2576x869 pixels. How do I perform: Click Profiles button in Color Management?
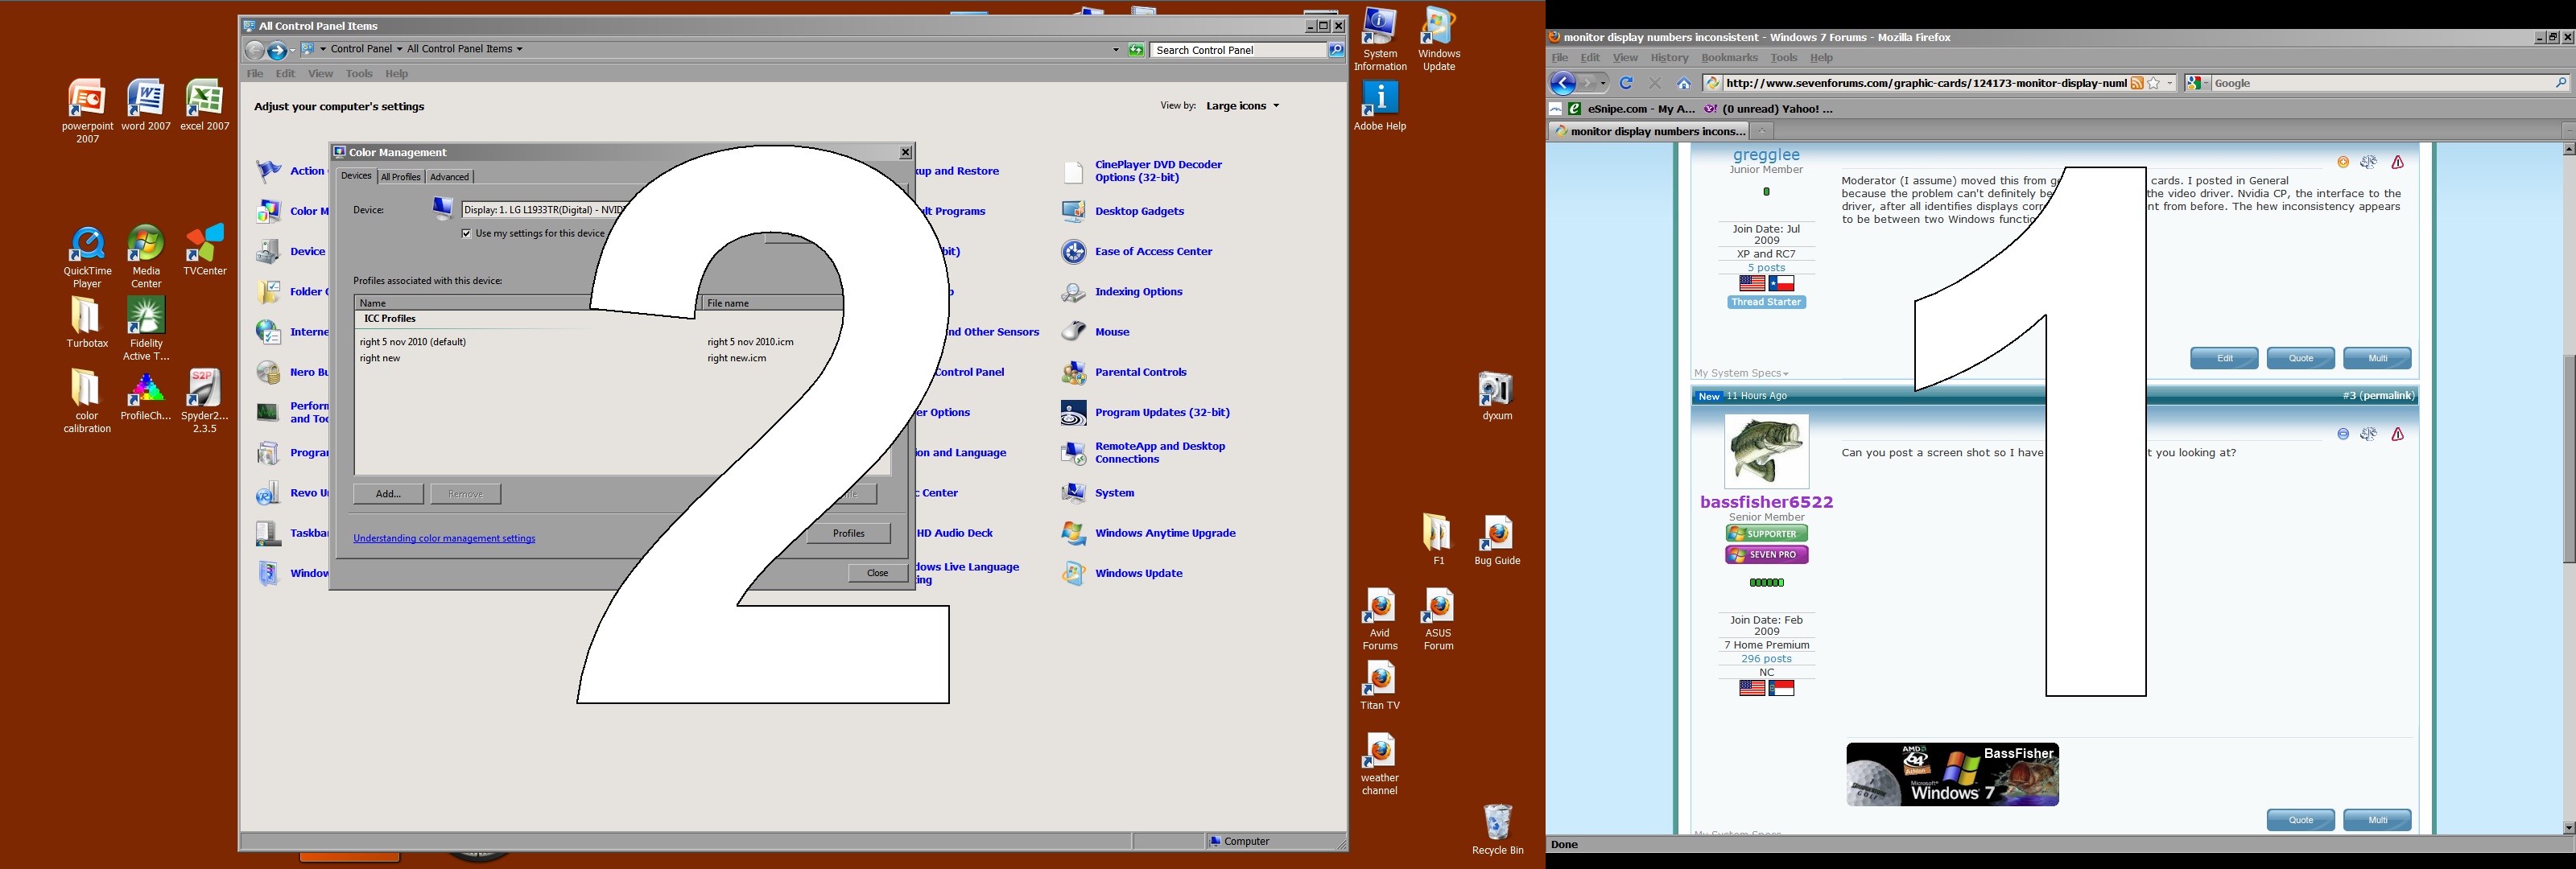[849, 533]
